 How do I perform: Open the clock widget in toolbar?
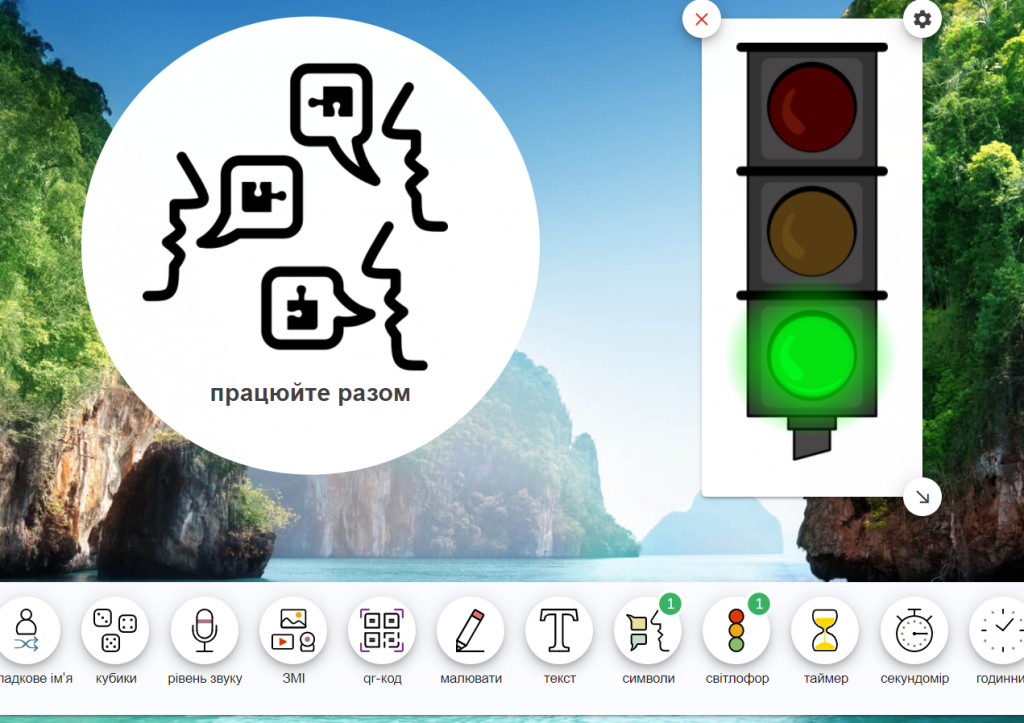[x=998, y=631]
